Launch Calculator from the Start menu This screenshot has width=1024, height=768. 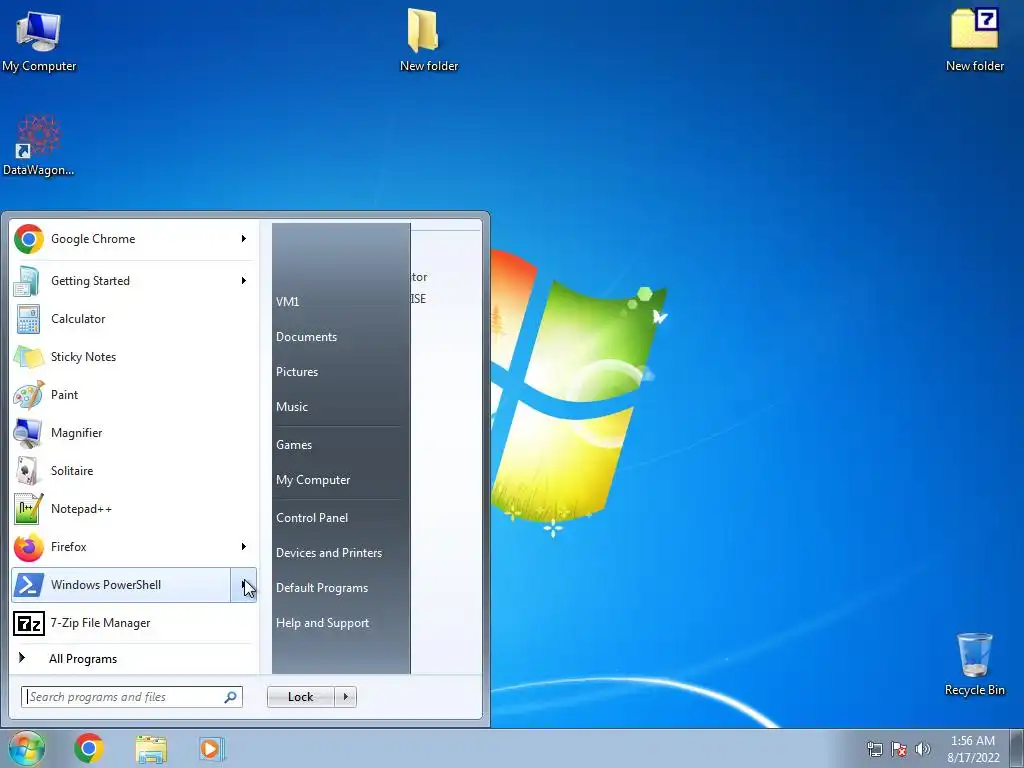(x=134, y=319)
